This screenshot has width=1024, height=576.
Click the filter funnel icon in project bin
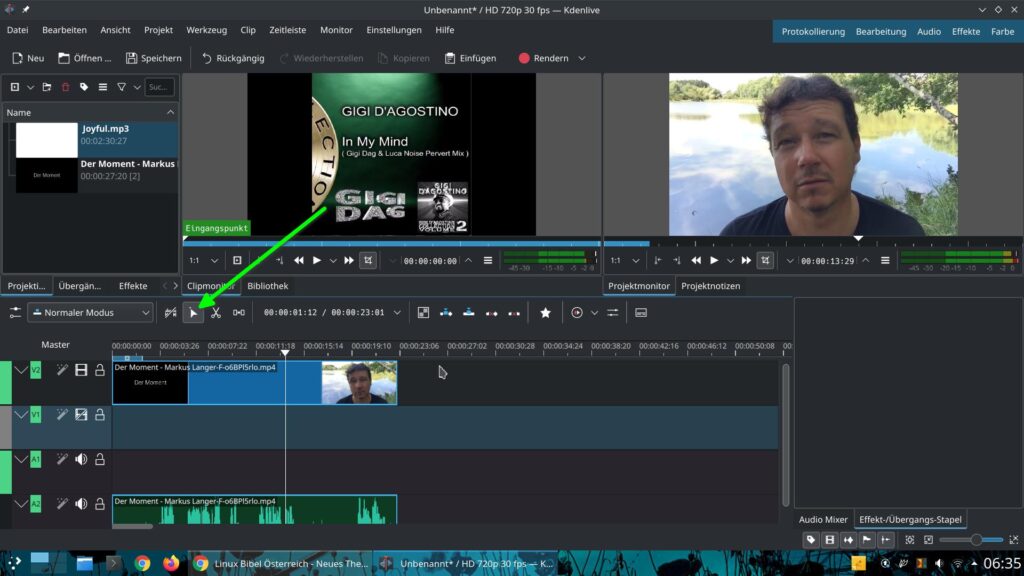point(121,87)
